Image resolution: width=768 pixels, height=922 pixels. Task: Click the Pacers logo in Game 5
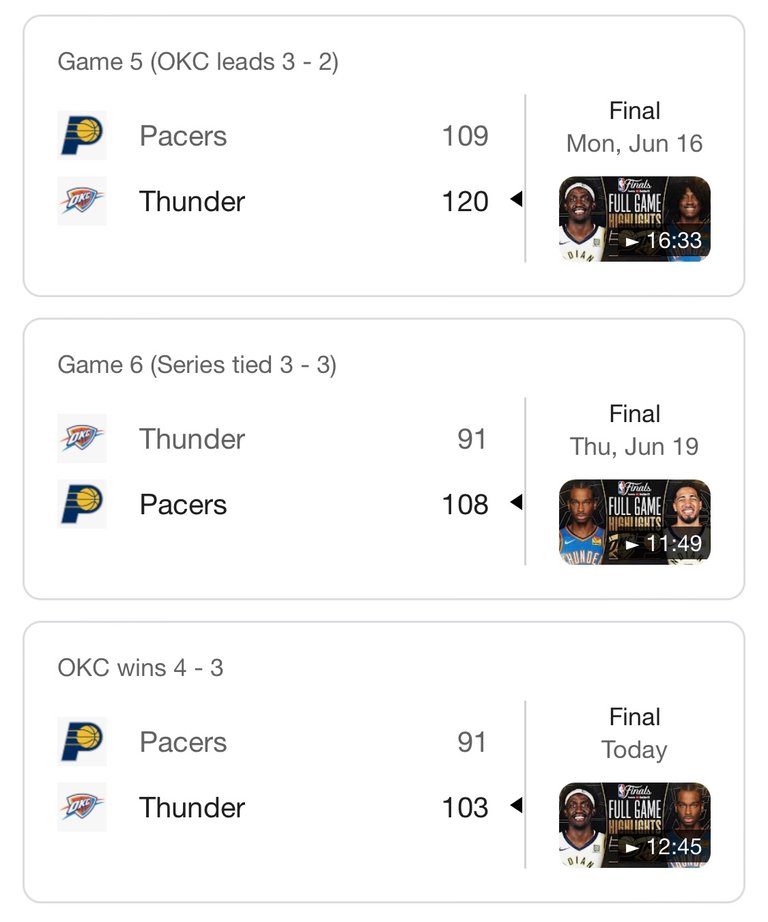tap(82, 135)
